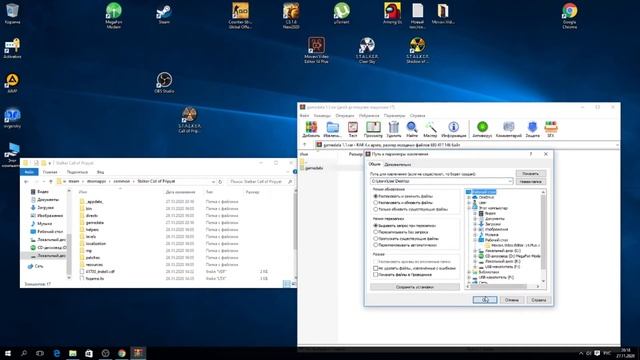Viewport: 640px width, 360px height.
Task: Expand OneDrive node in the dialog folder tree
Action: tap(469, 197)
